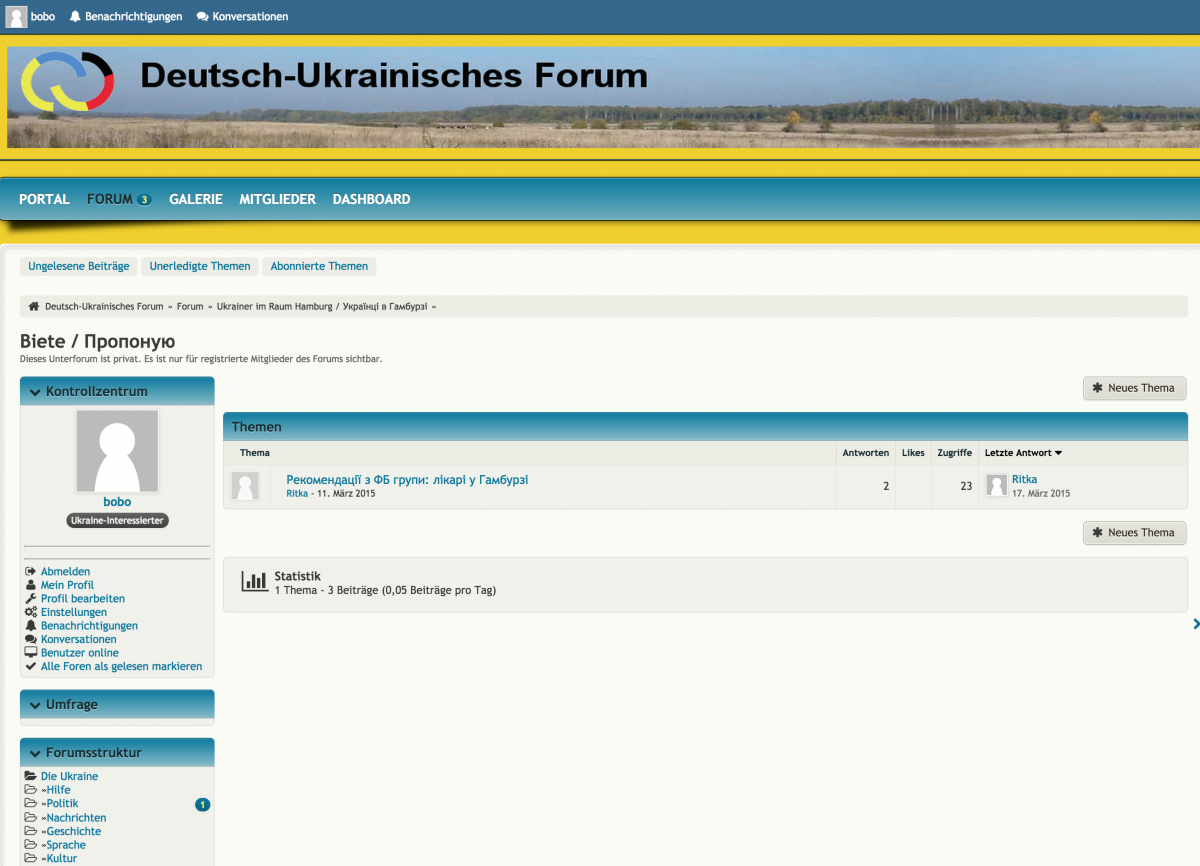Open the Profil bearbeiten link

tap(83, 599)
